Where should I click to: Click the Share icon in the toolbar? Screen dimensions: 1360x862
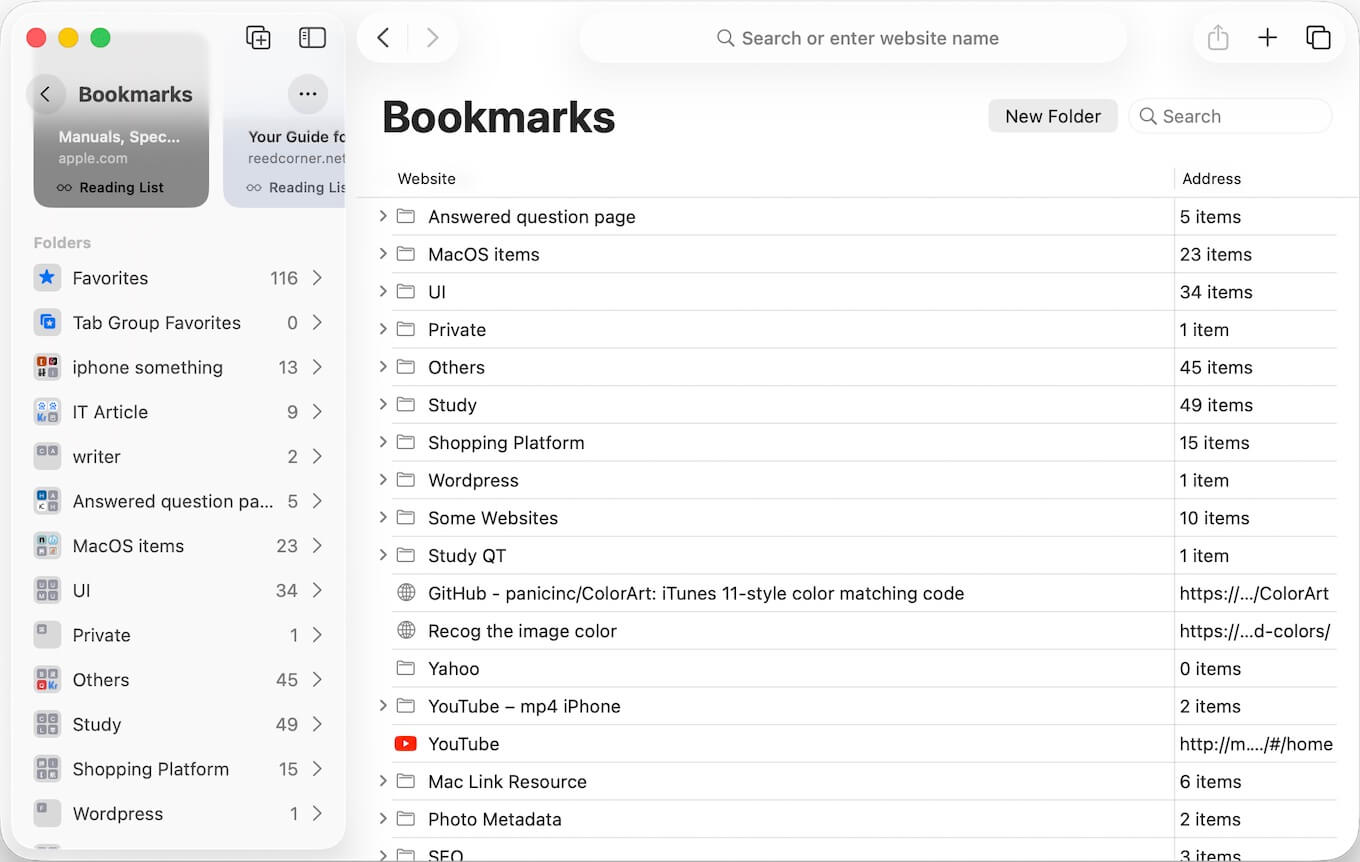pyautogui.click(x=1217, y=38)
